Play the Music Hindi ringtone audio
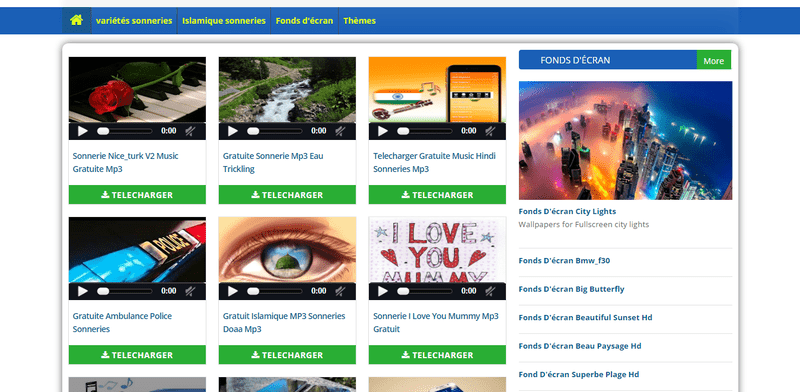 tap(383, 131)
